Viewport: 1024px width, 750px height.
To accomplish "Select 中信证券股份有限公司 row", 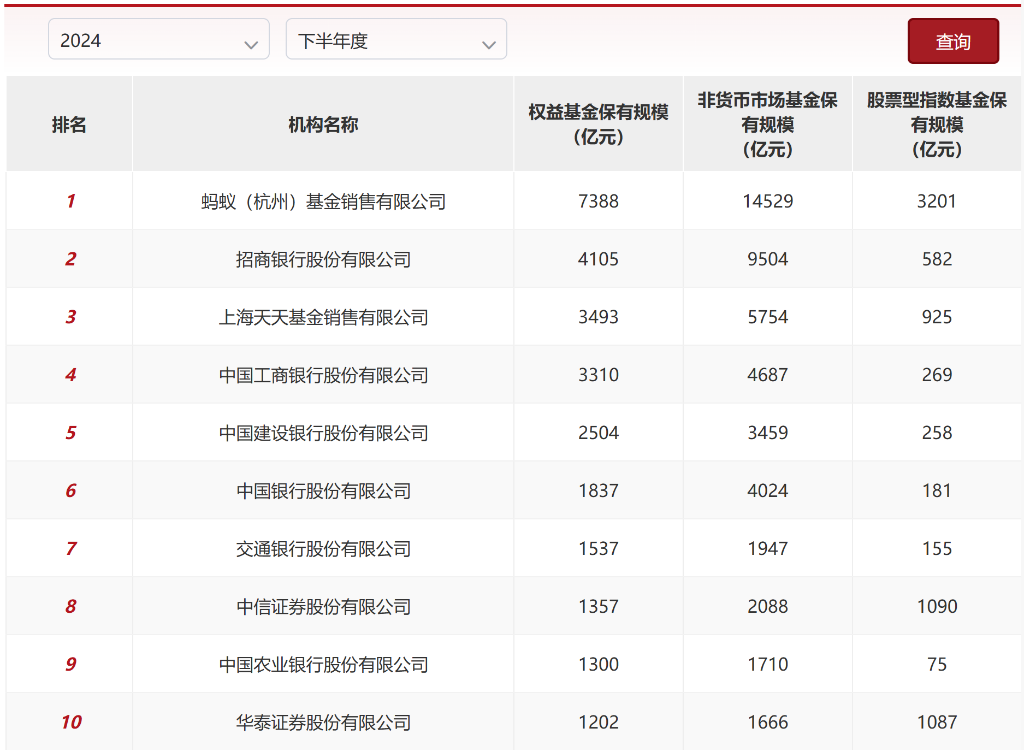I will 321,606.
